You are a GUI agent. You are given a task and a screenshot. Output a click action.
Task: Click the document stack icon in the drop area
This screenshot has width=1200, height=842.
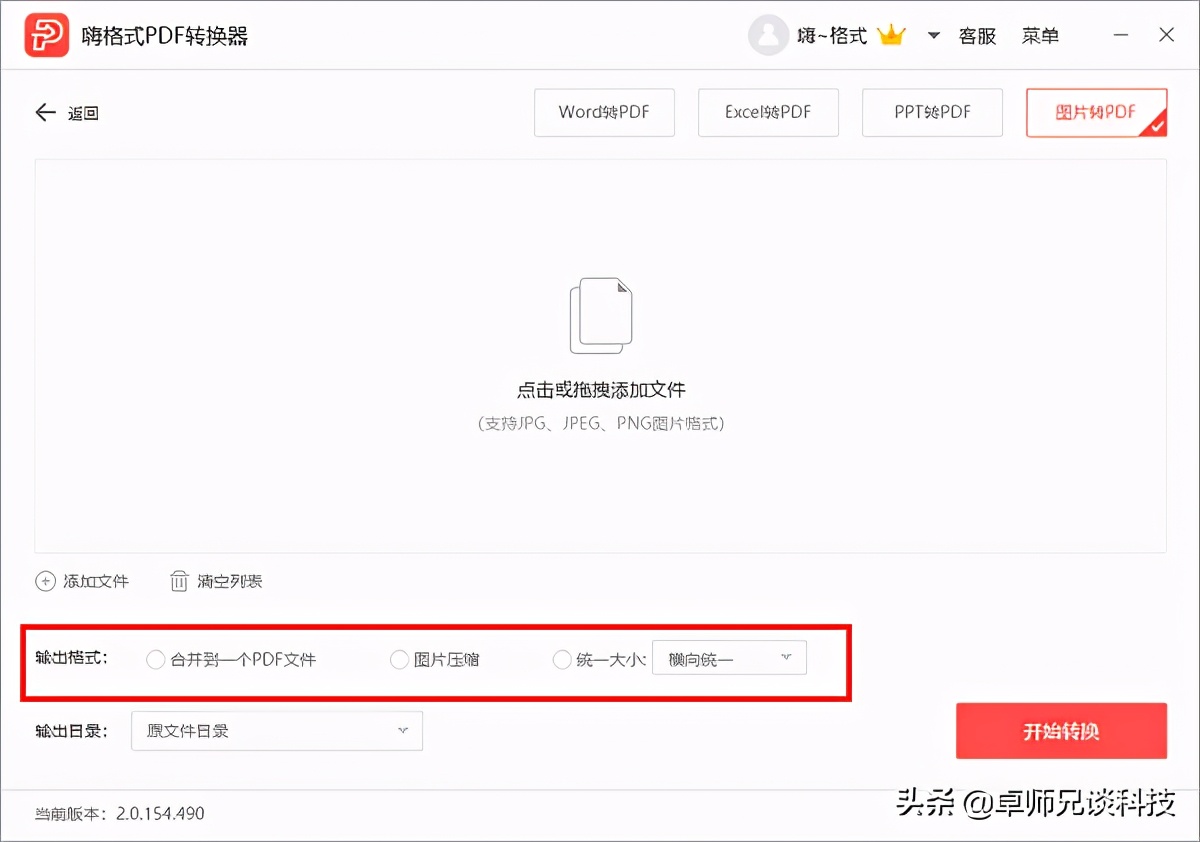pos(600,315)
